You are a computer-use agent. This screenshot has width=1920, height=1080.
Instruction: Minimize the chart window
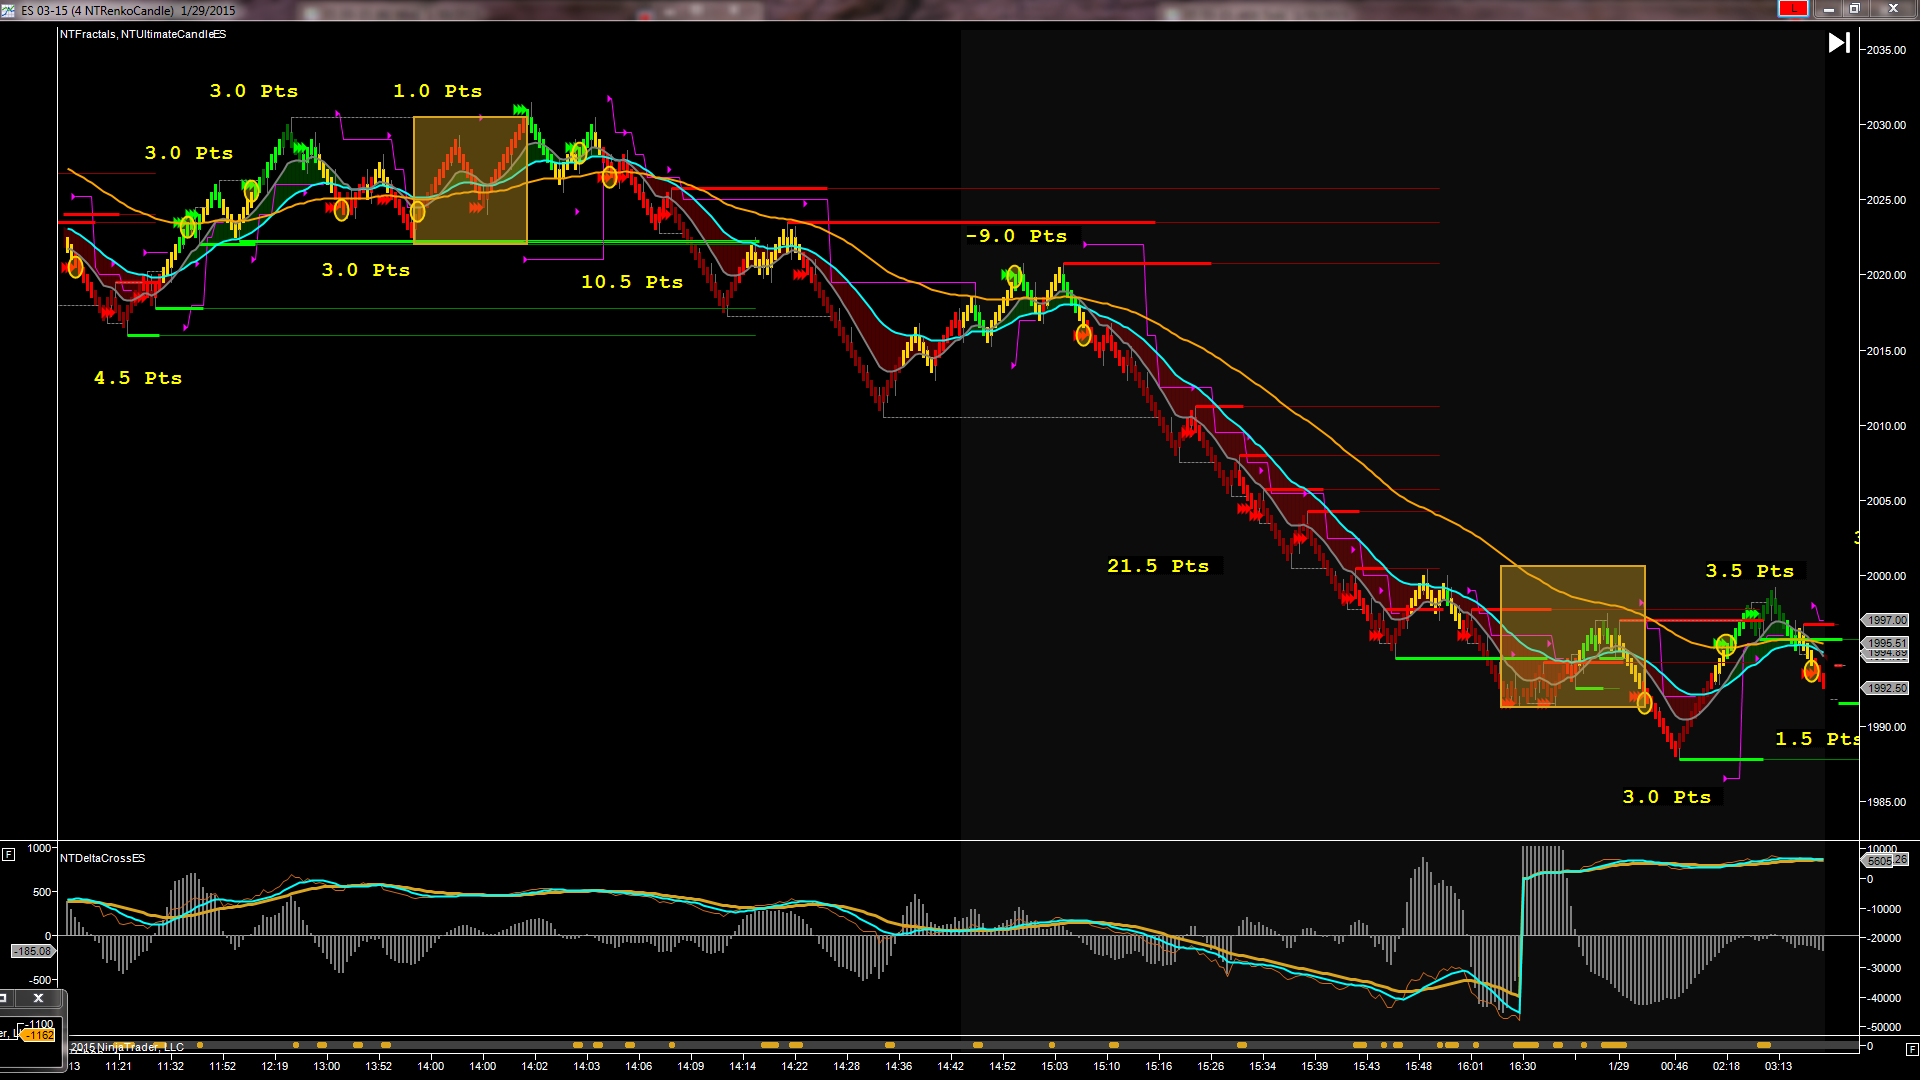1829,9
